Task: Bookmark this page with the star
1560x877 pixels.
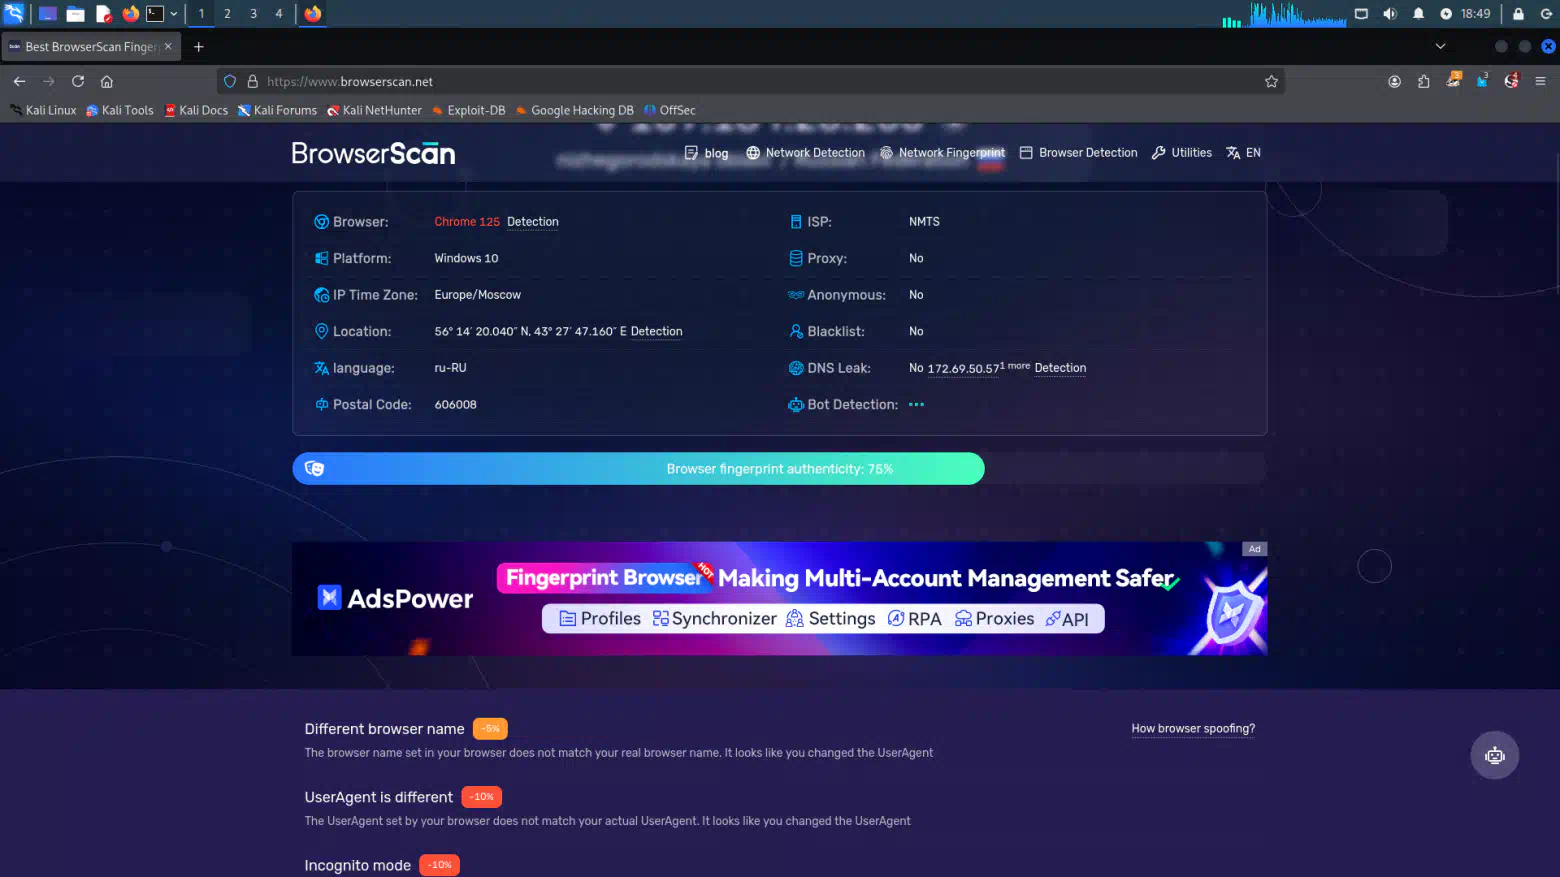Action: click(x=1271, y=81)
